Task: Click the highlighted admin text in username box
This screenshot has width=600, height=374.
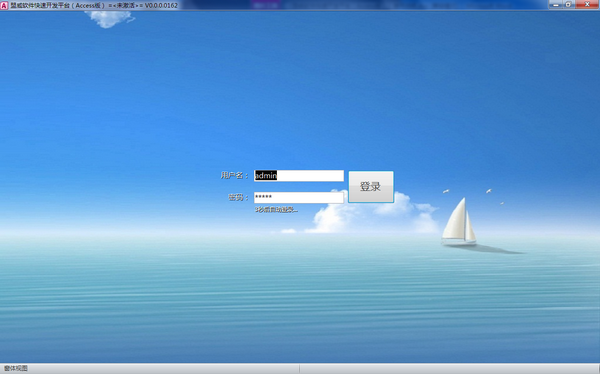Action: (266, 176)
